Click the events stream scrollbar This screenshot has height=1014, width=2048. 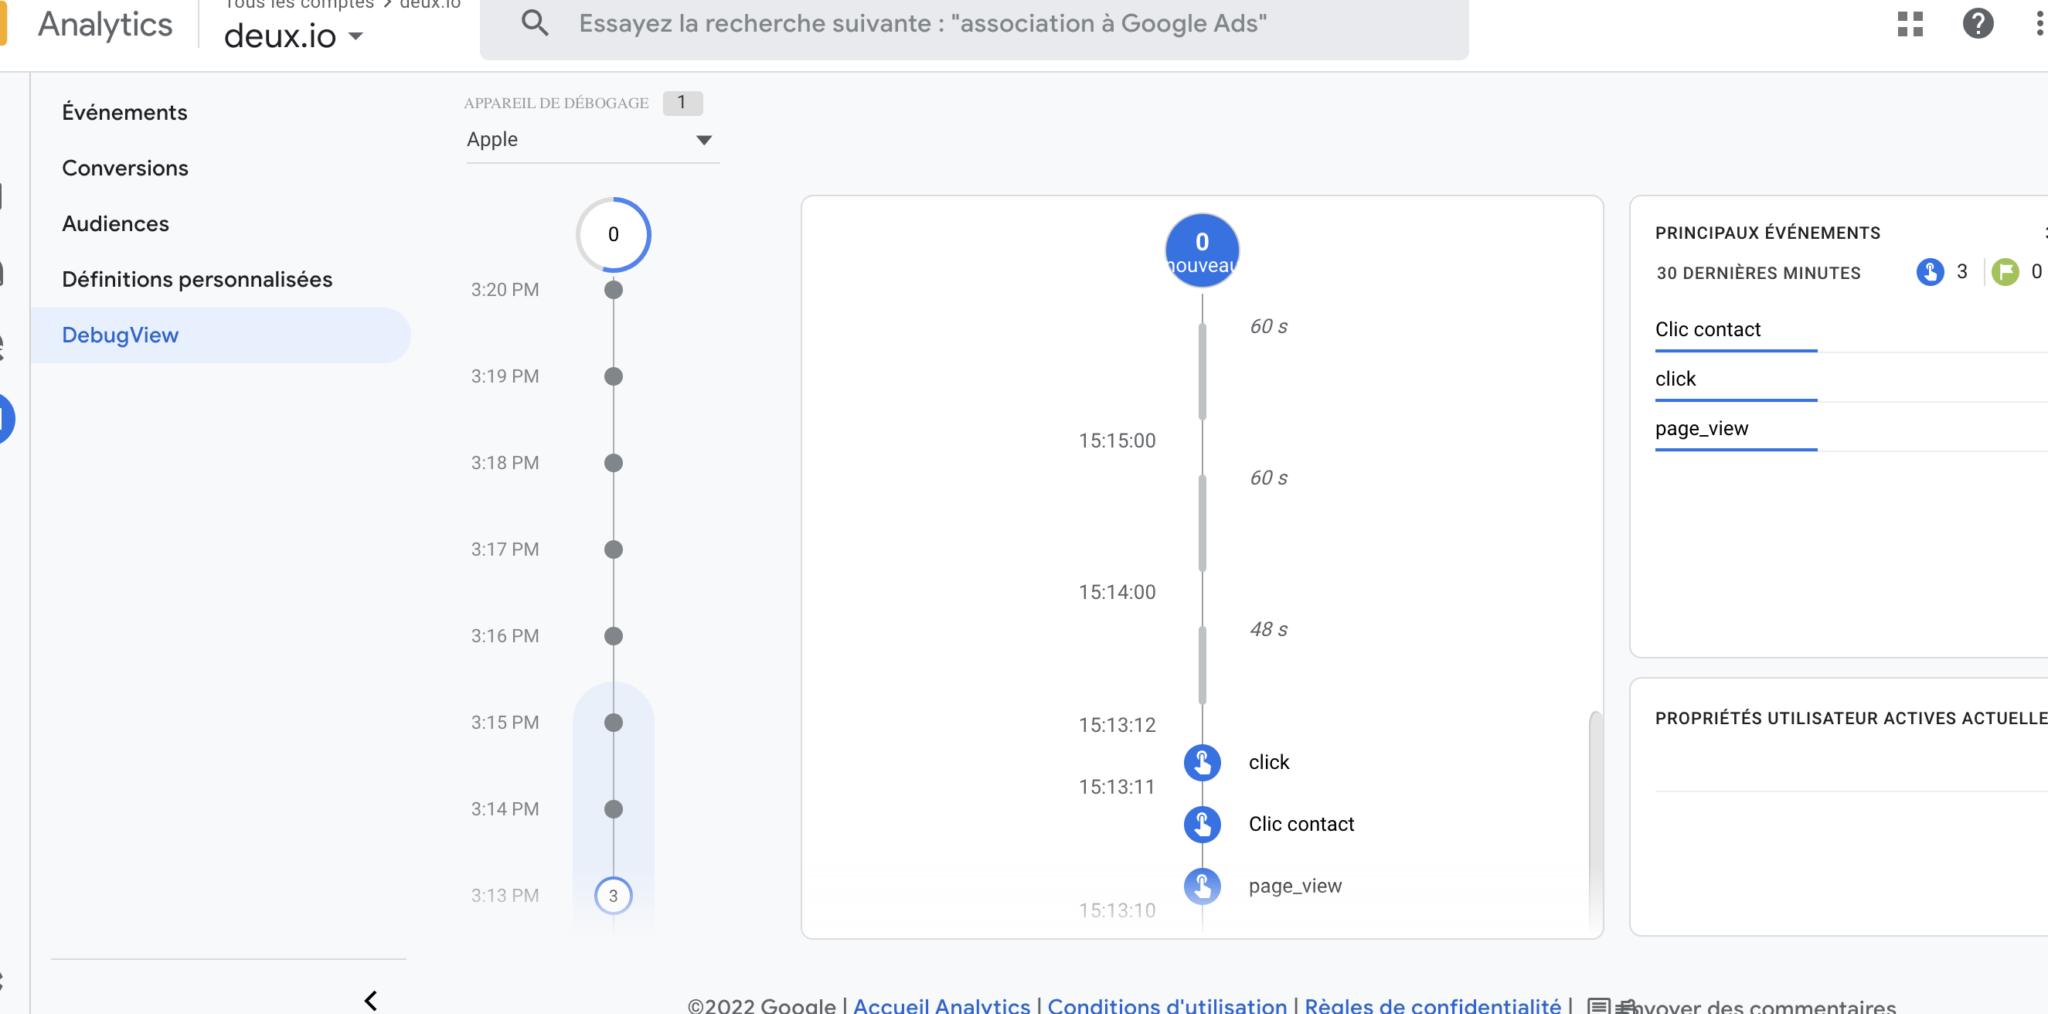tap(1596, 820)
